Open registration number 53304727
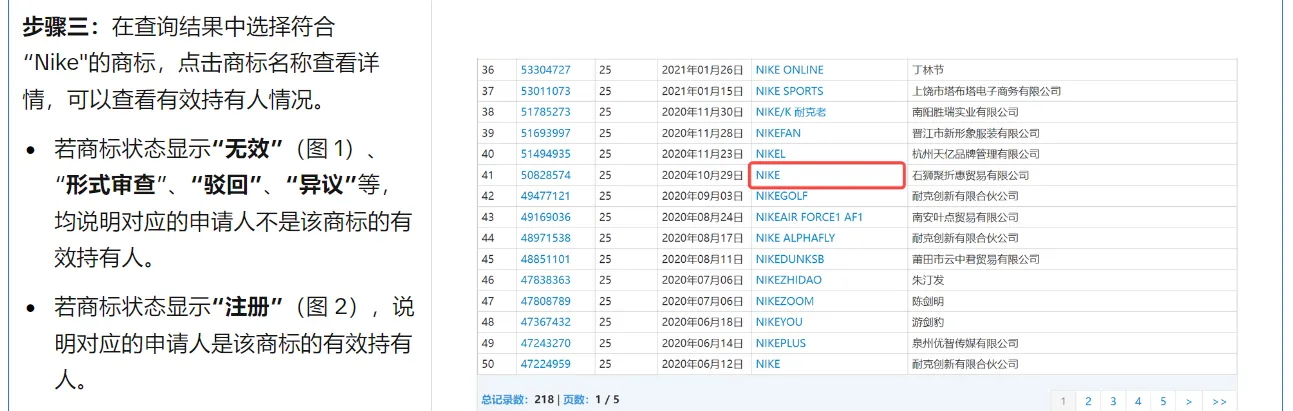Screen dimensions: 1293x411 (545, 70)
